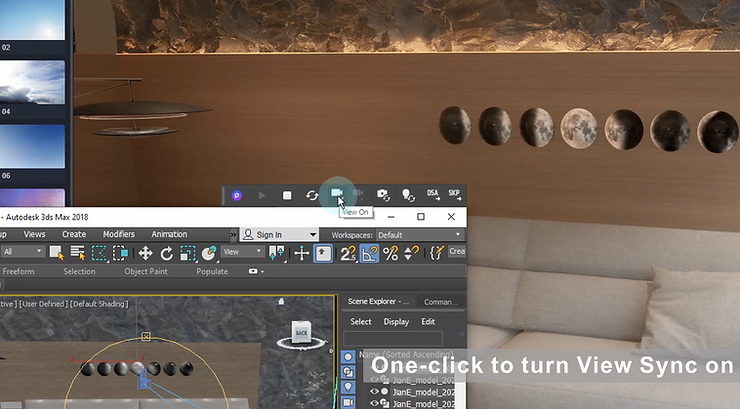Click the sync refresh arrows icon
Image resolution: width=740 pixels, height=409 pixels.
pyautogui.click(x=312, y=195)
